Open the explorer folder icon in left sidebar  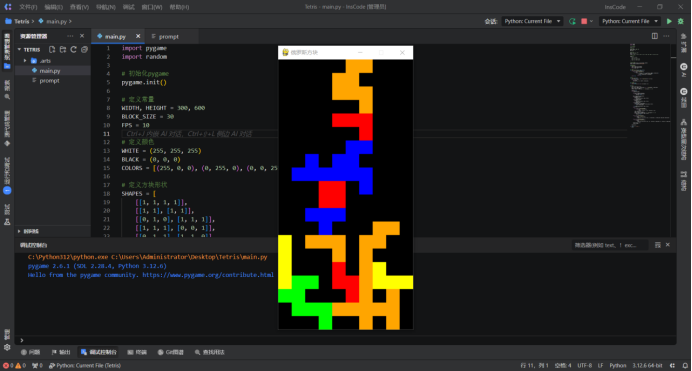point(7,67)
